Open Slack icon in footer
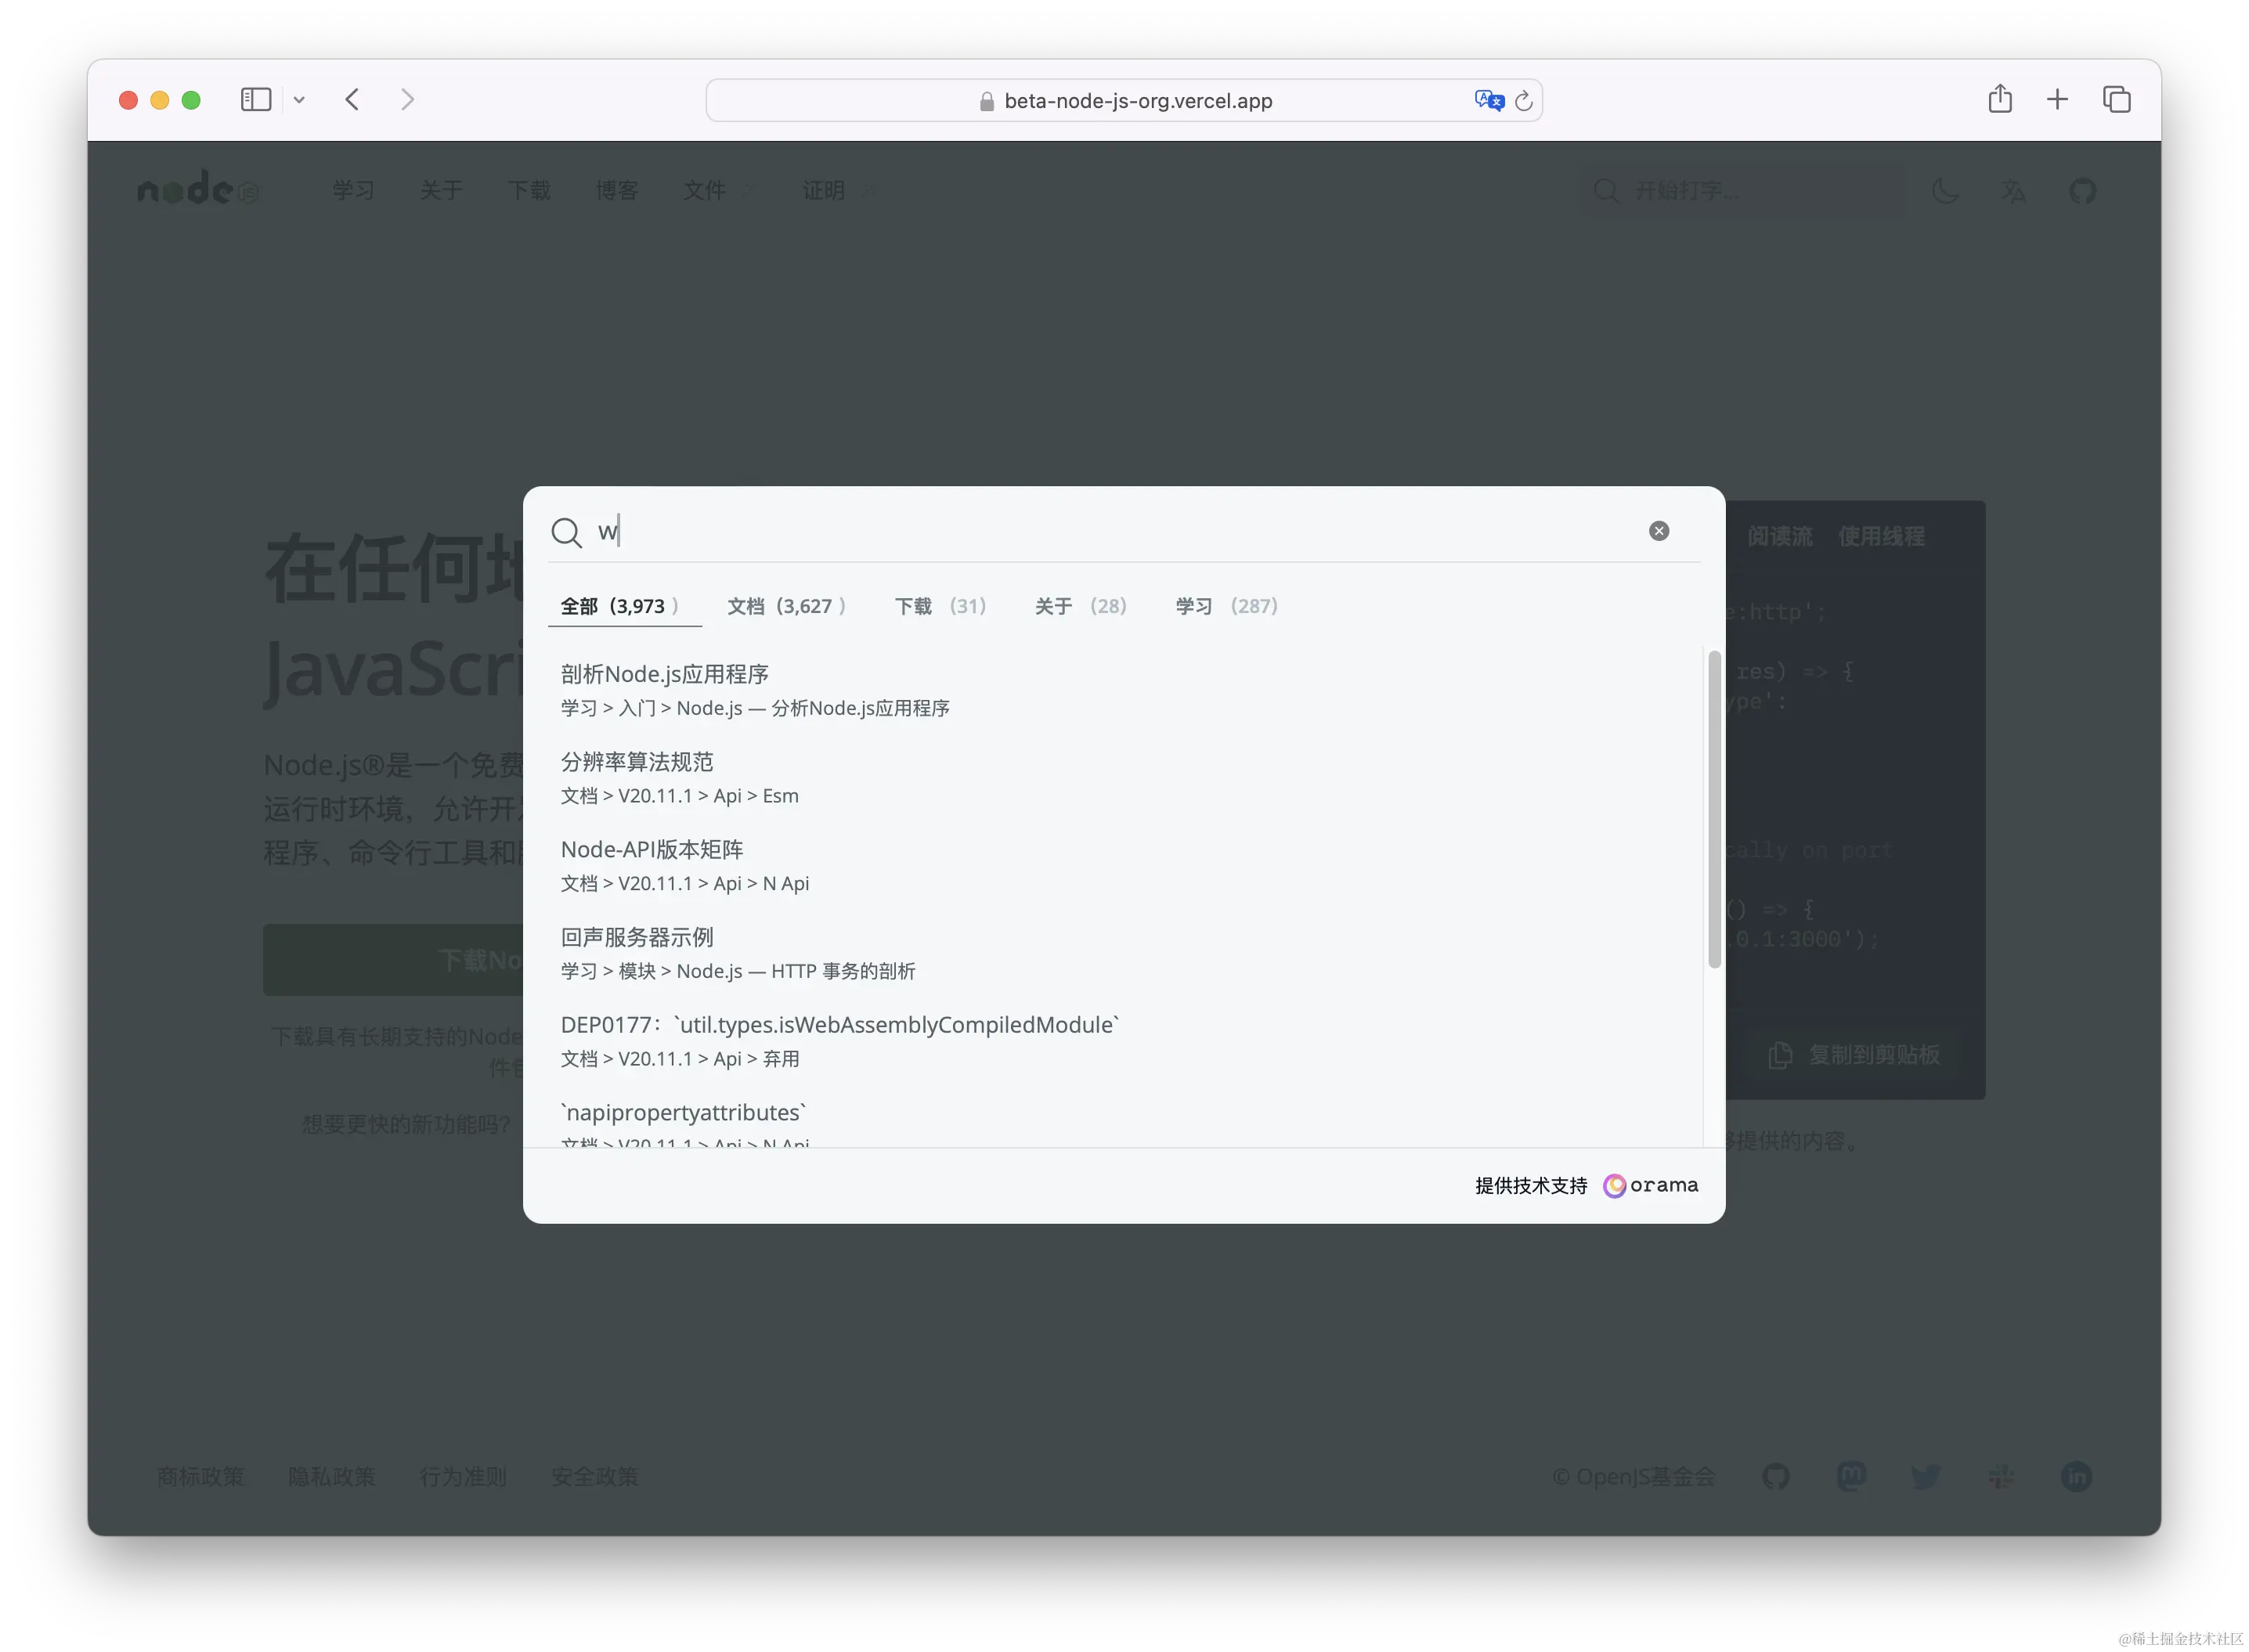Screen dimensions: 2249x1652 (x=2001, y=1476)
